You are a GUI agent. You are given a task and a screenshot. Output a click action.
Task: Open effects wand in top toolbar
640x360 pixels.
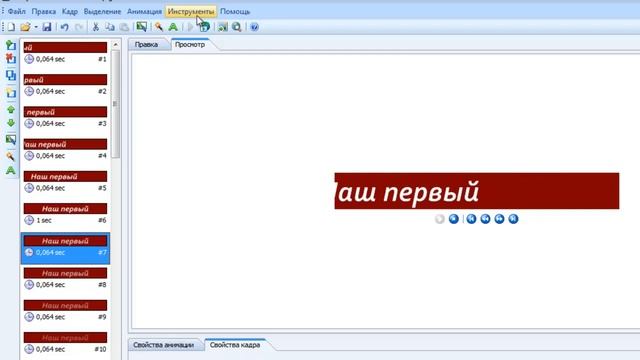tap(159, 27)
